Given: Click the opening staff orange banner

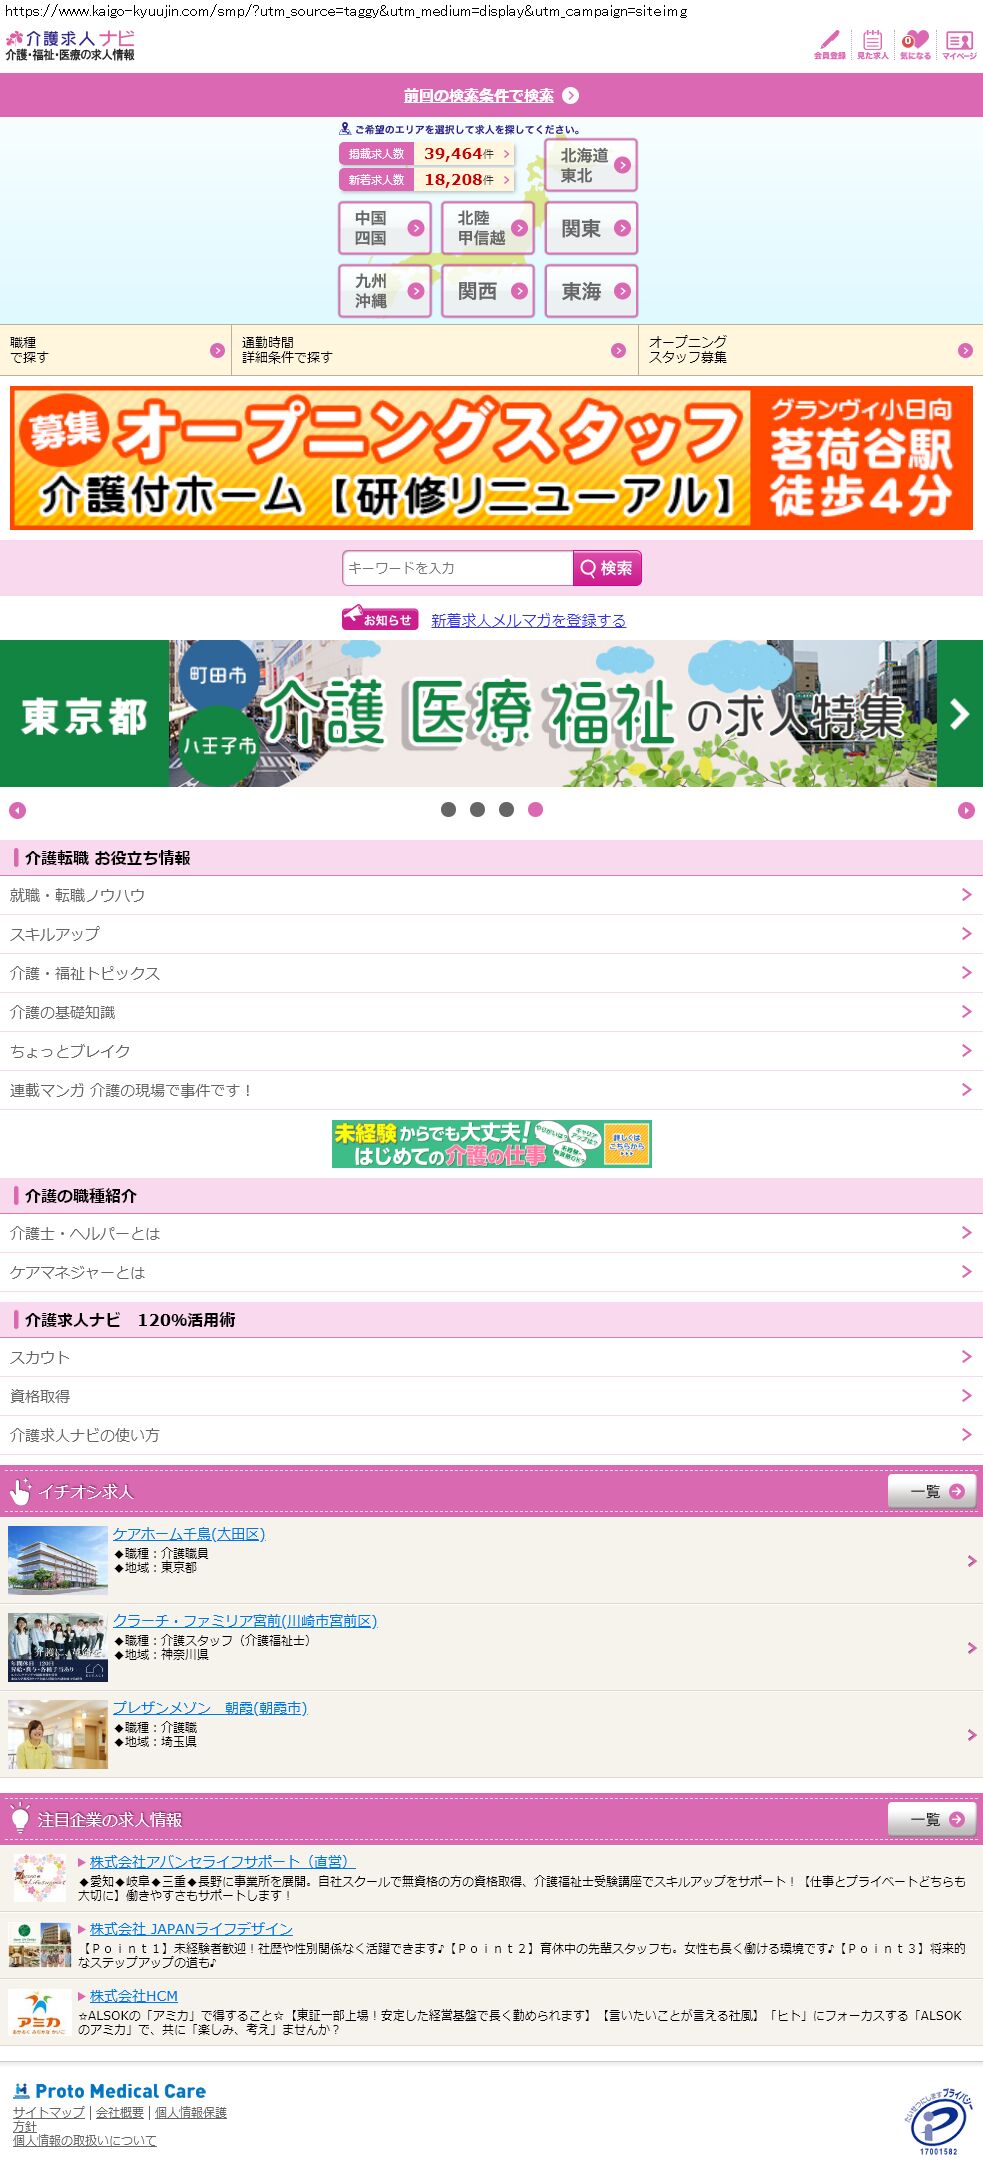Looking at the screenshot, I should tap(491, 458).
